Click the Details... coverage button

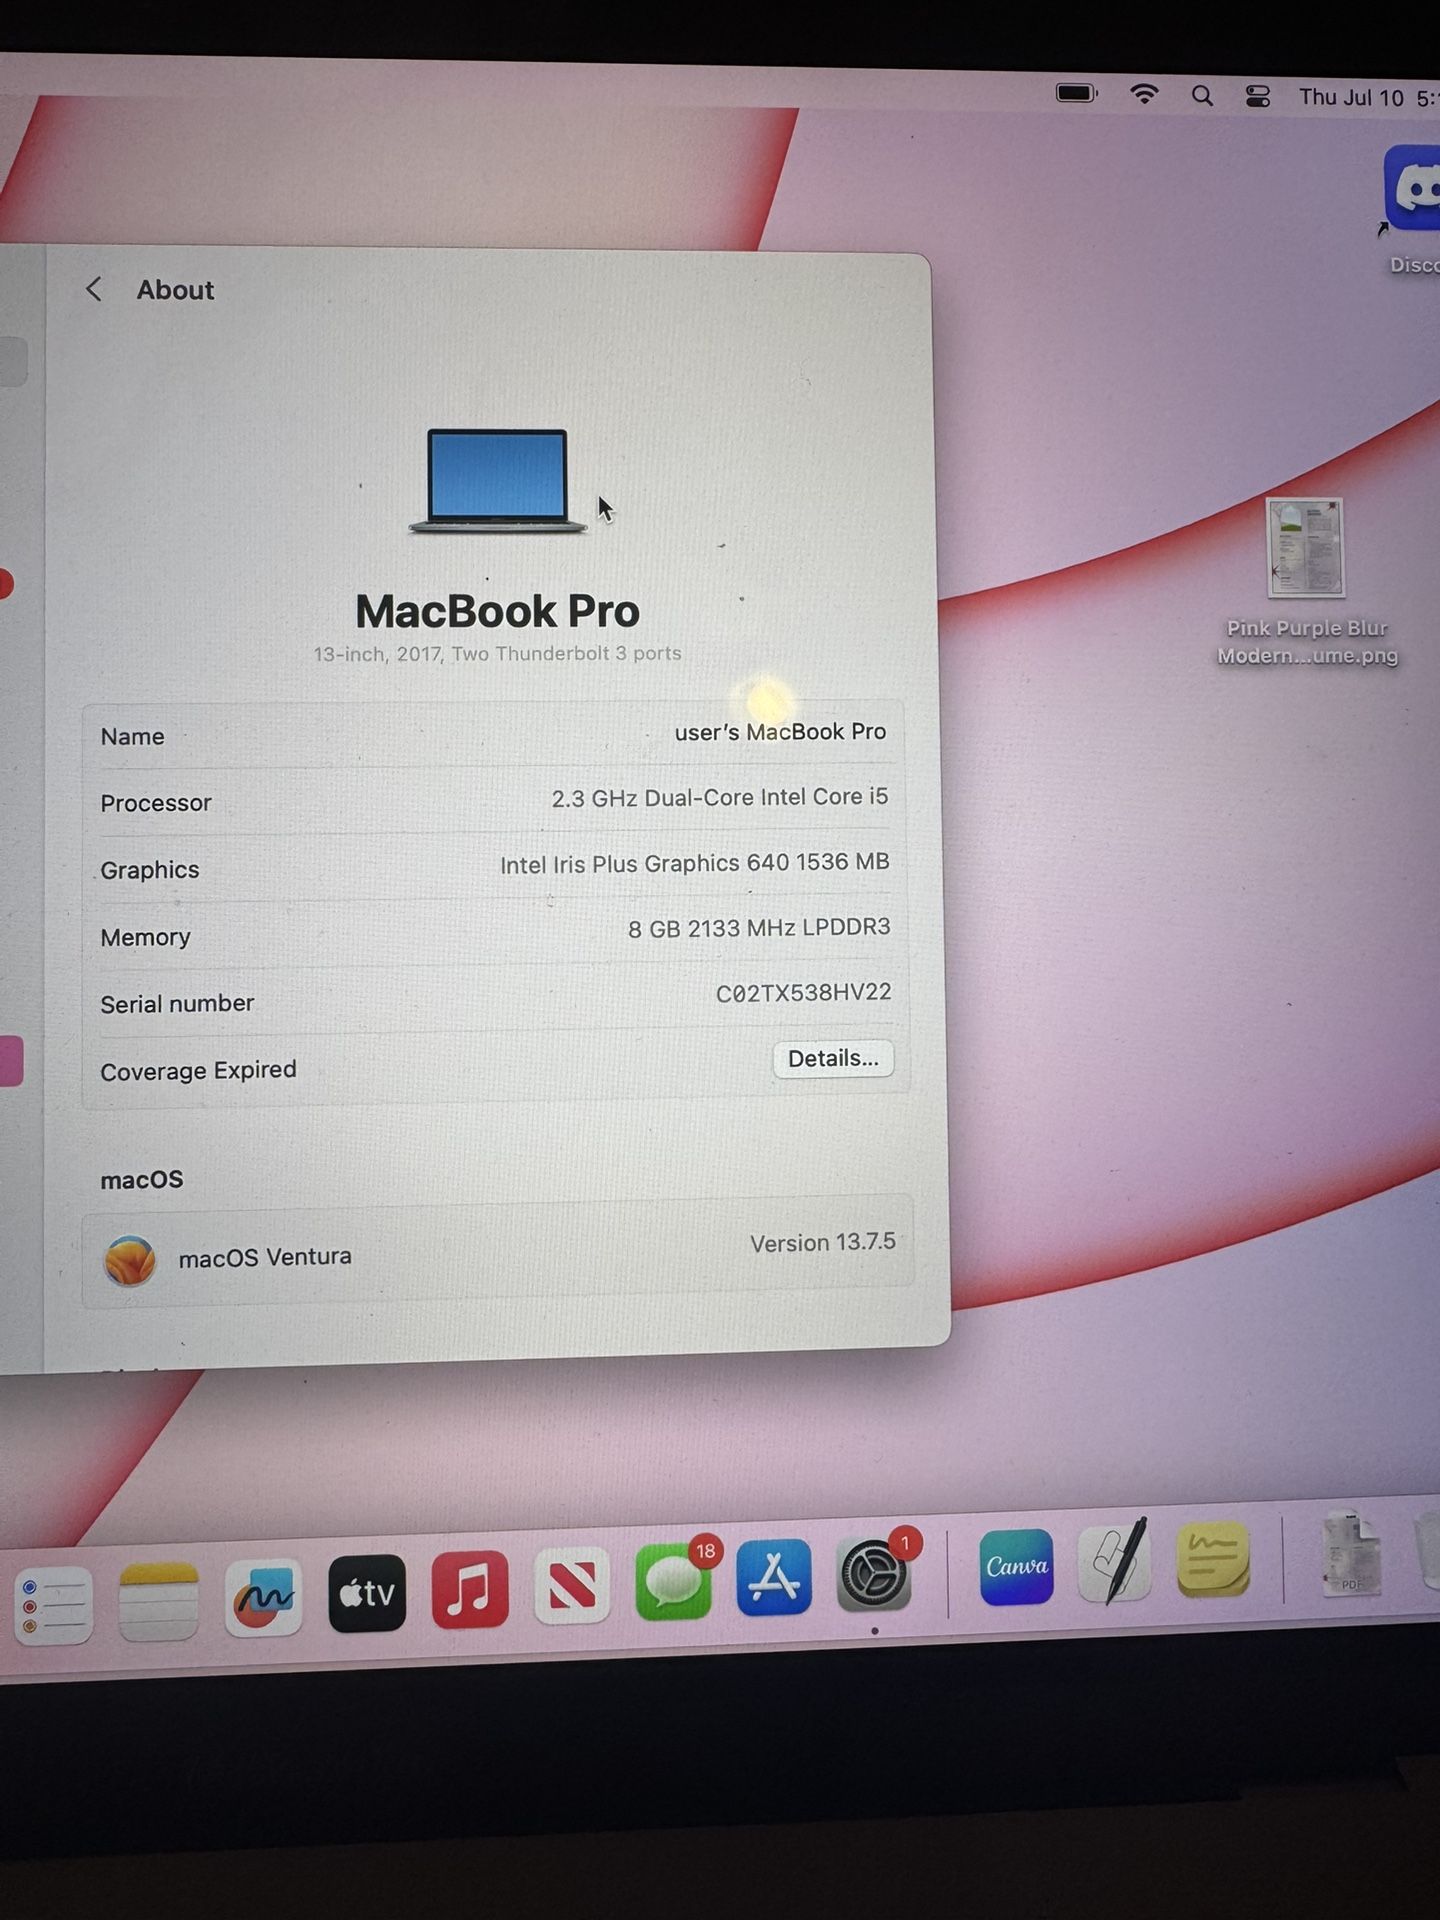[x=833, y=1059]
